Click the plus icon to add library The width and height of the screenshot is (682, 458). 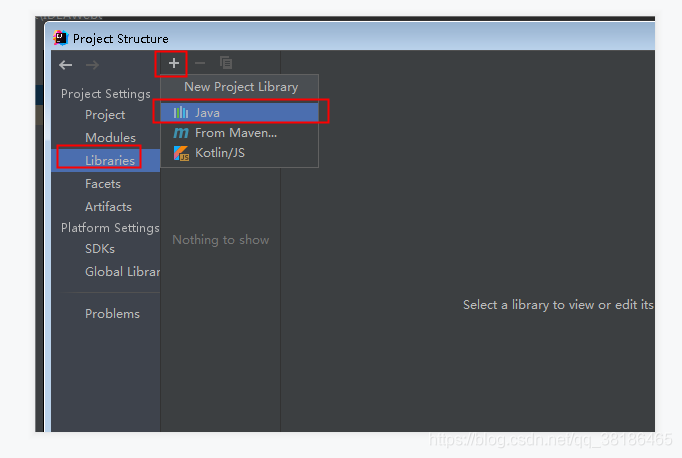[174, 64]
